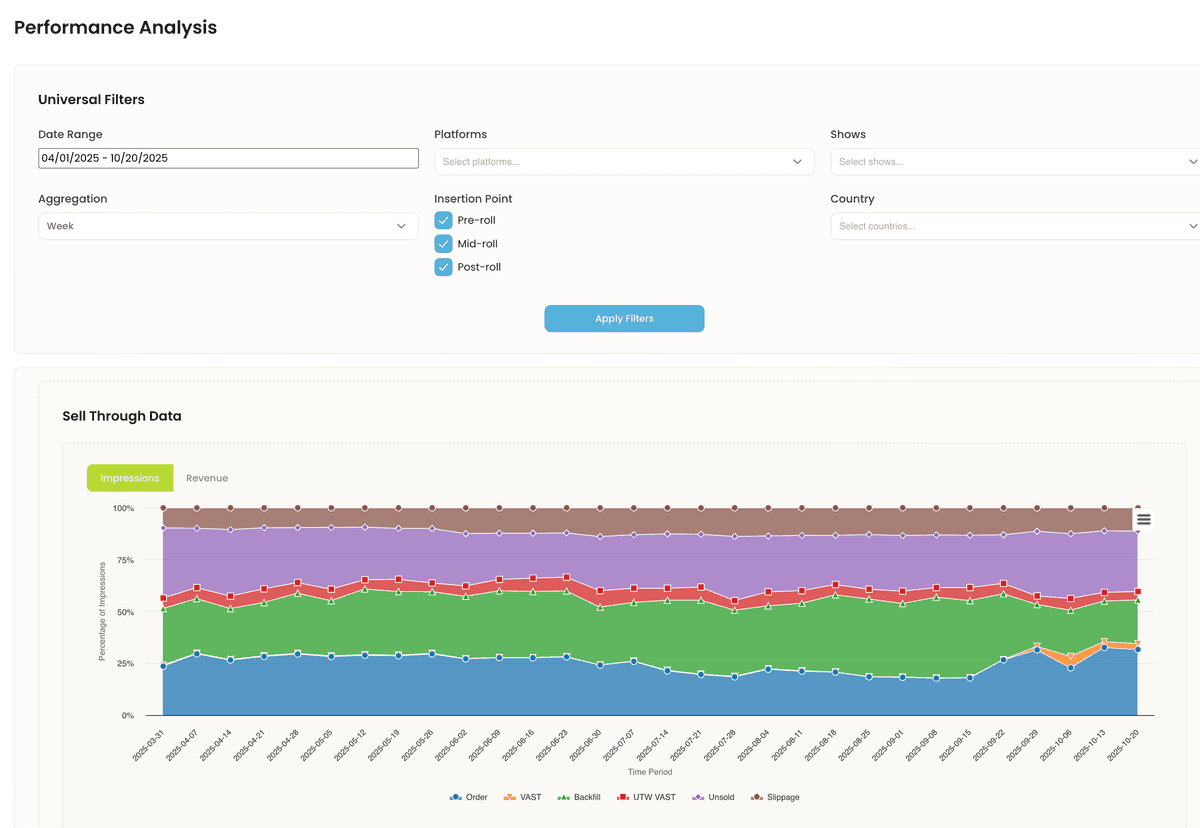Open the Platforms dropdown
Image resolution: width=1200 pixels, height=828 pixels.
[x=624, y=162]
